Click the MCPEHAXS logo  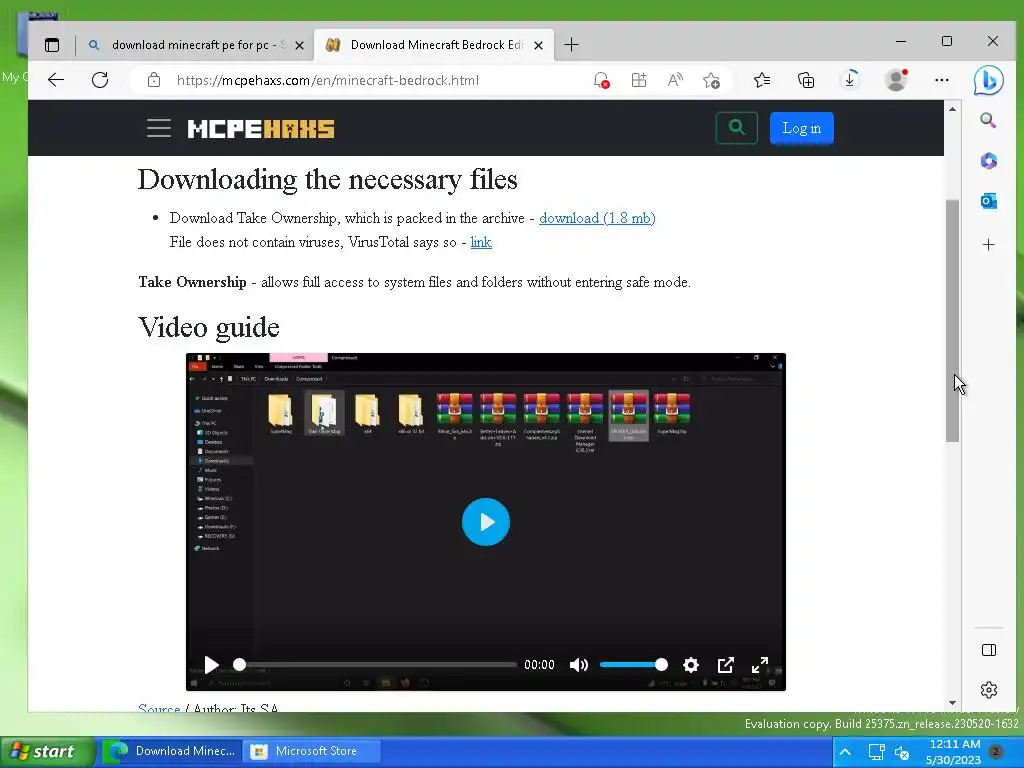pyautogui.click(x=261, y=129)
